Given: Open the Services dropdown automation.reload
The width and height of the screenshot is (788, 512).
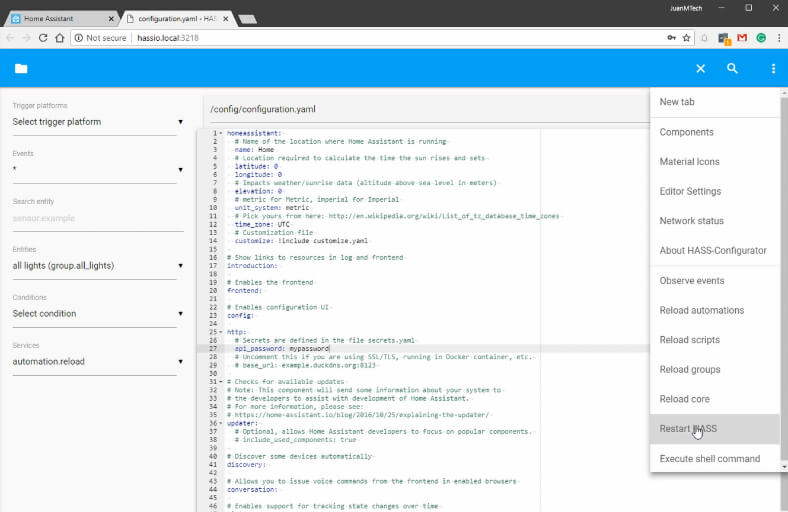Looking at the screenshot, I should 97,362.
